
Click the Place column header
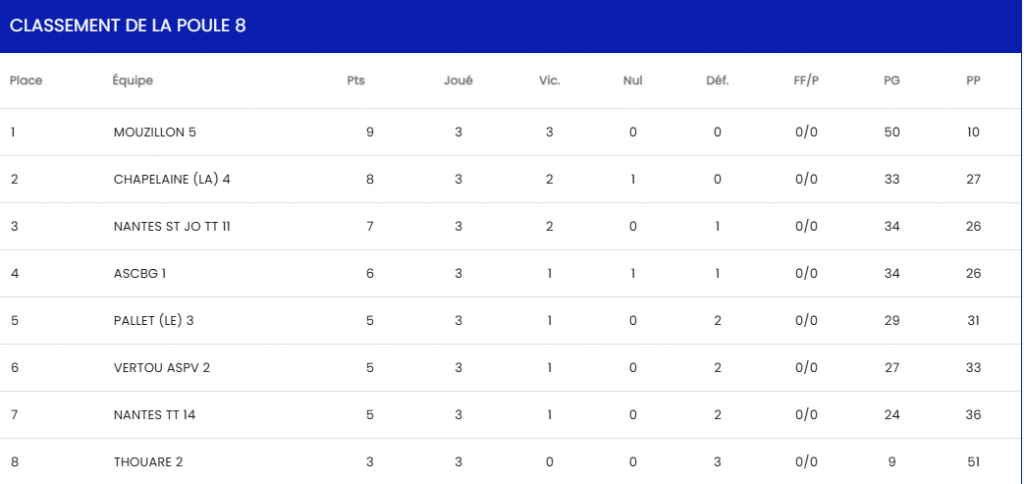[26, 81]
